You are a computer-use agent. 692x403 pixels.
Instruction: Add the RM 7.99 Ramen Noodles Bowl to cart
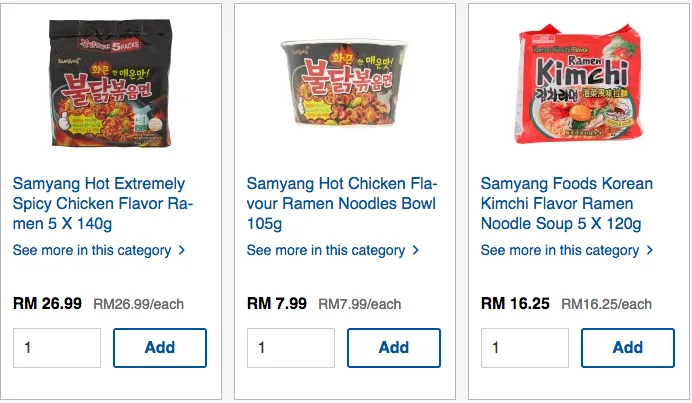pos(394,348)
